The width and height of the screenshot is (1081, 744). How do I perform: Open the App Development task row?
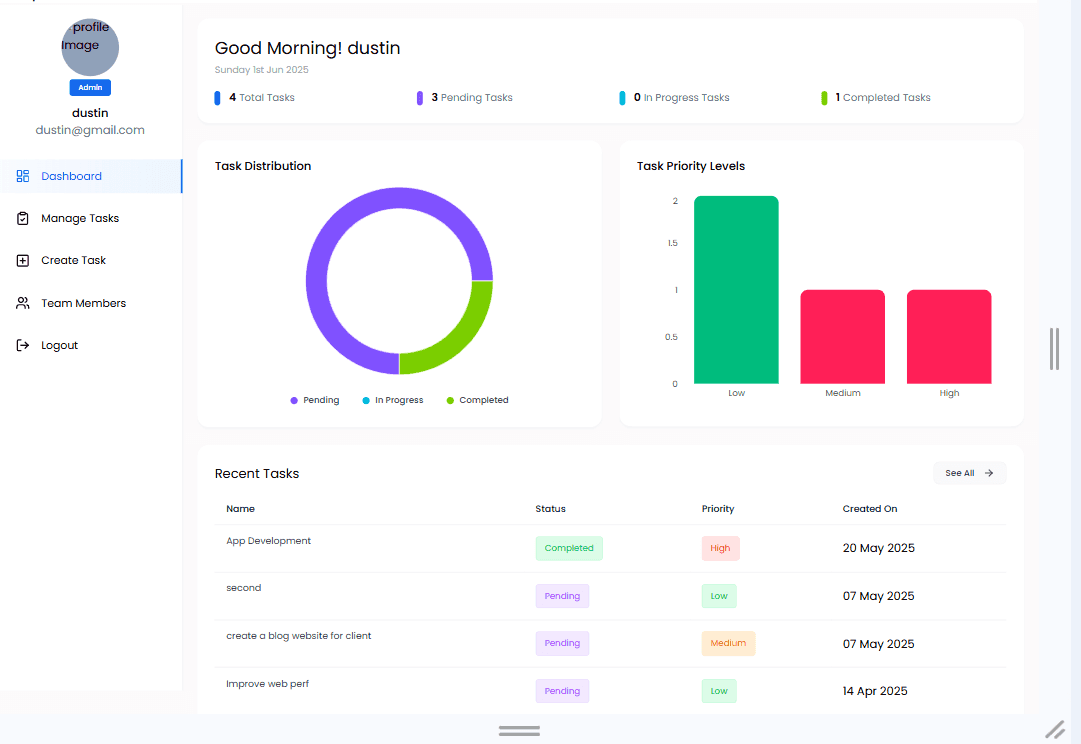610,548
